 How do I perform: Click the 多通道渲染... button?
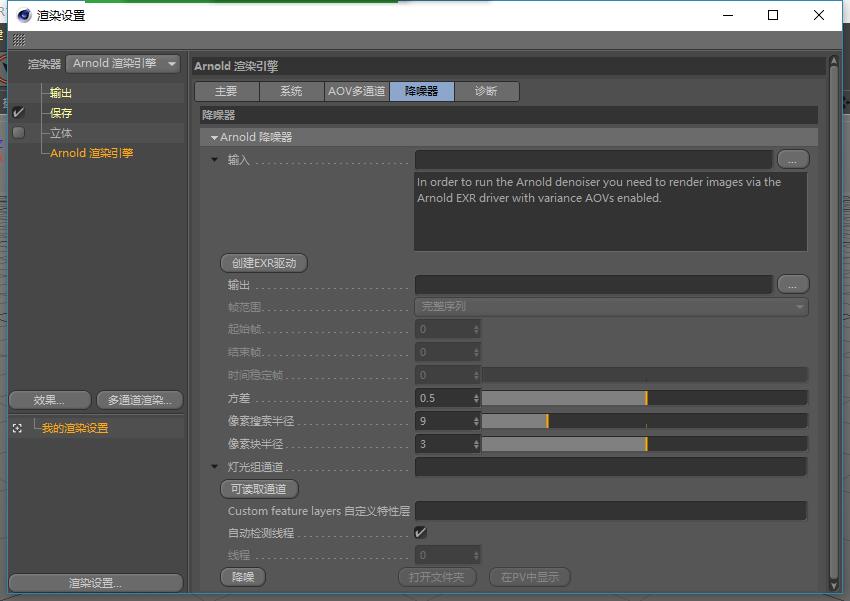(140, 400)
